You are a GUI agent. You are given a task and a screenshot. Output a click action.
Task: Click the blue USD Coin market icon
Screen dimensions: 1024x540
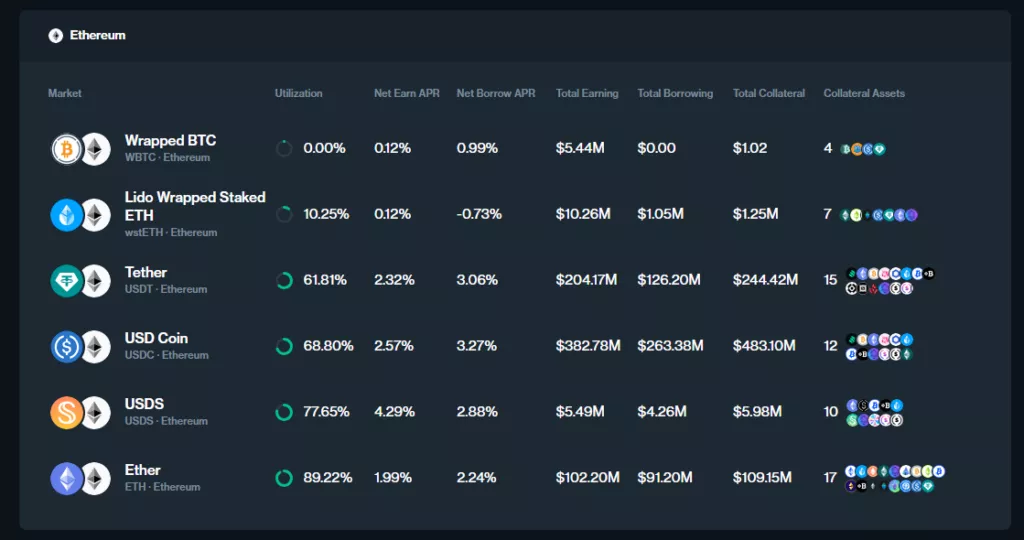(67, 347)
